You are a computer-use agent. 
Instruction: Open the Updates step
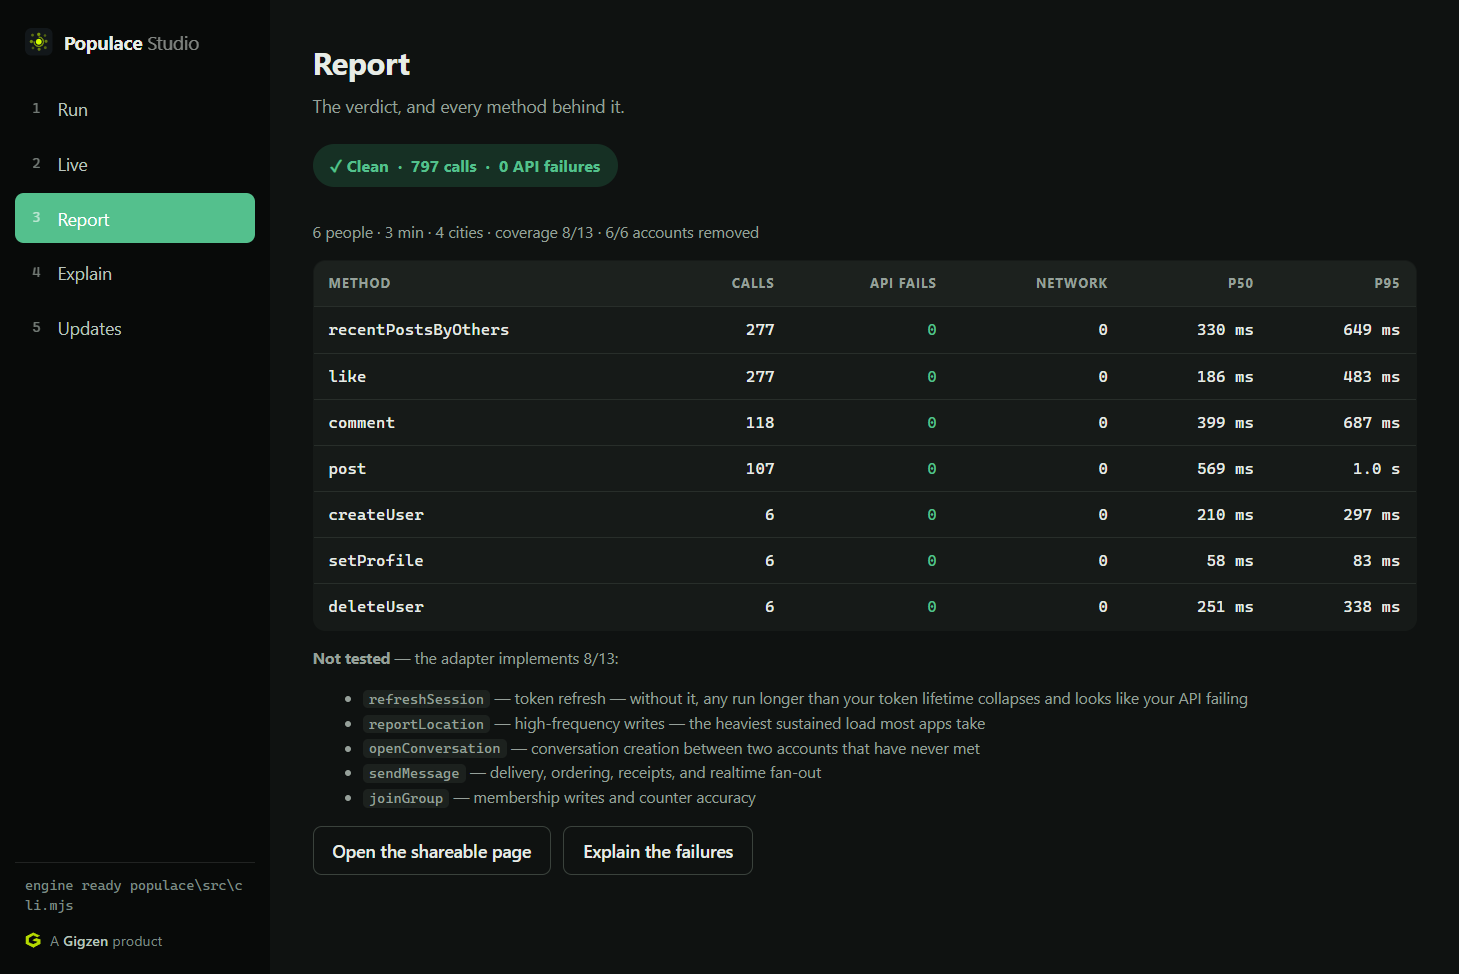[135, 329]
